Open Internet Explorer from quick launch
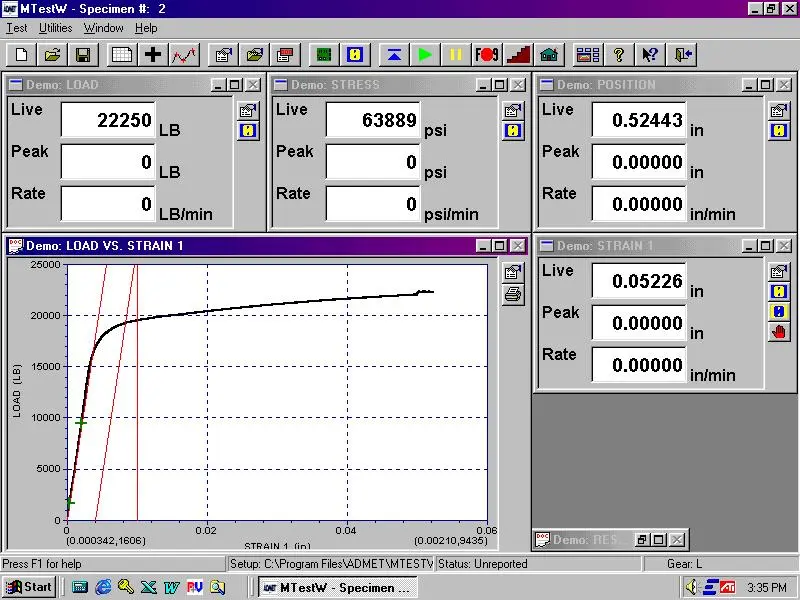This screenshot has height=600, width=800. [x=103, y=587]
